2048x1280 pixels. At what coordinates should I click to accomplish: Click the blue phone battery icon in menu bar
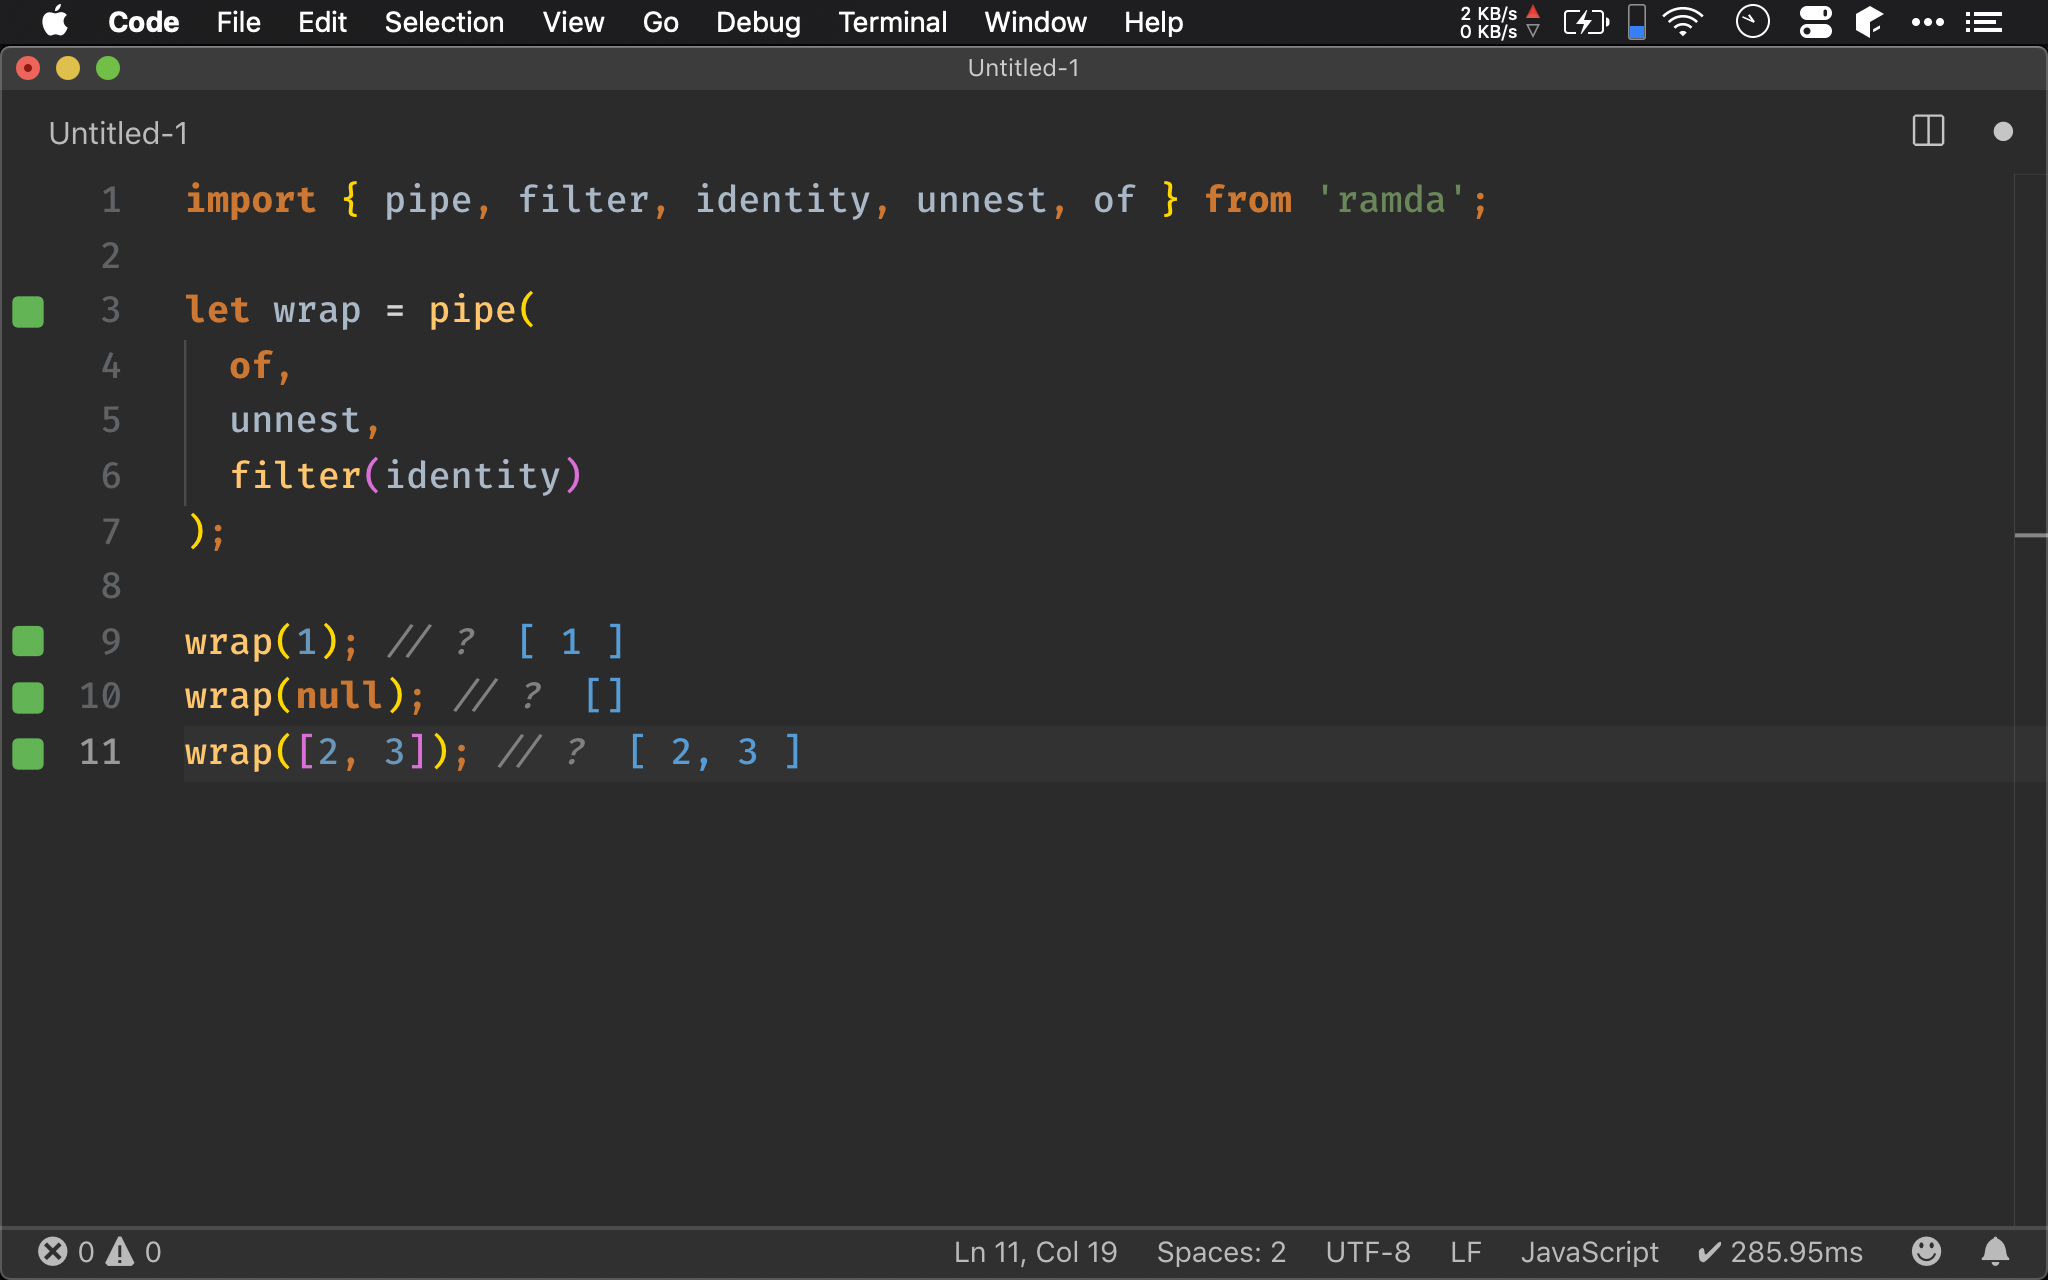pos(1637,22)
